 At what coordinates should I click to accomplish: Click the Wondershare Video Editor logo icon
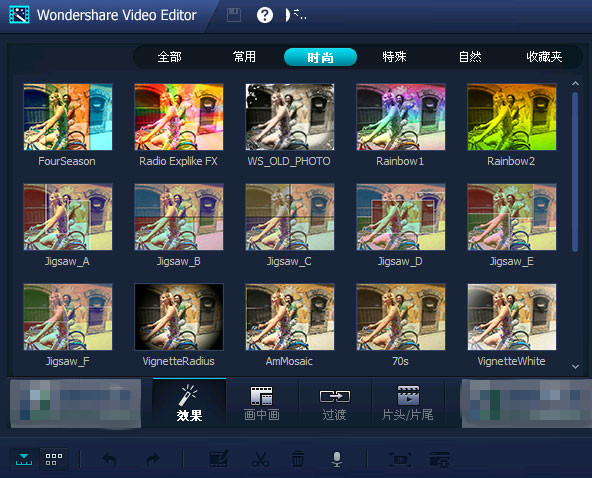[19, 15]
